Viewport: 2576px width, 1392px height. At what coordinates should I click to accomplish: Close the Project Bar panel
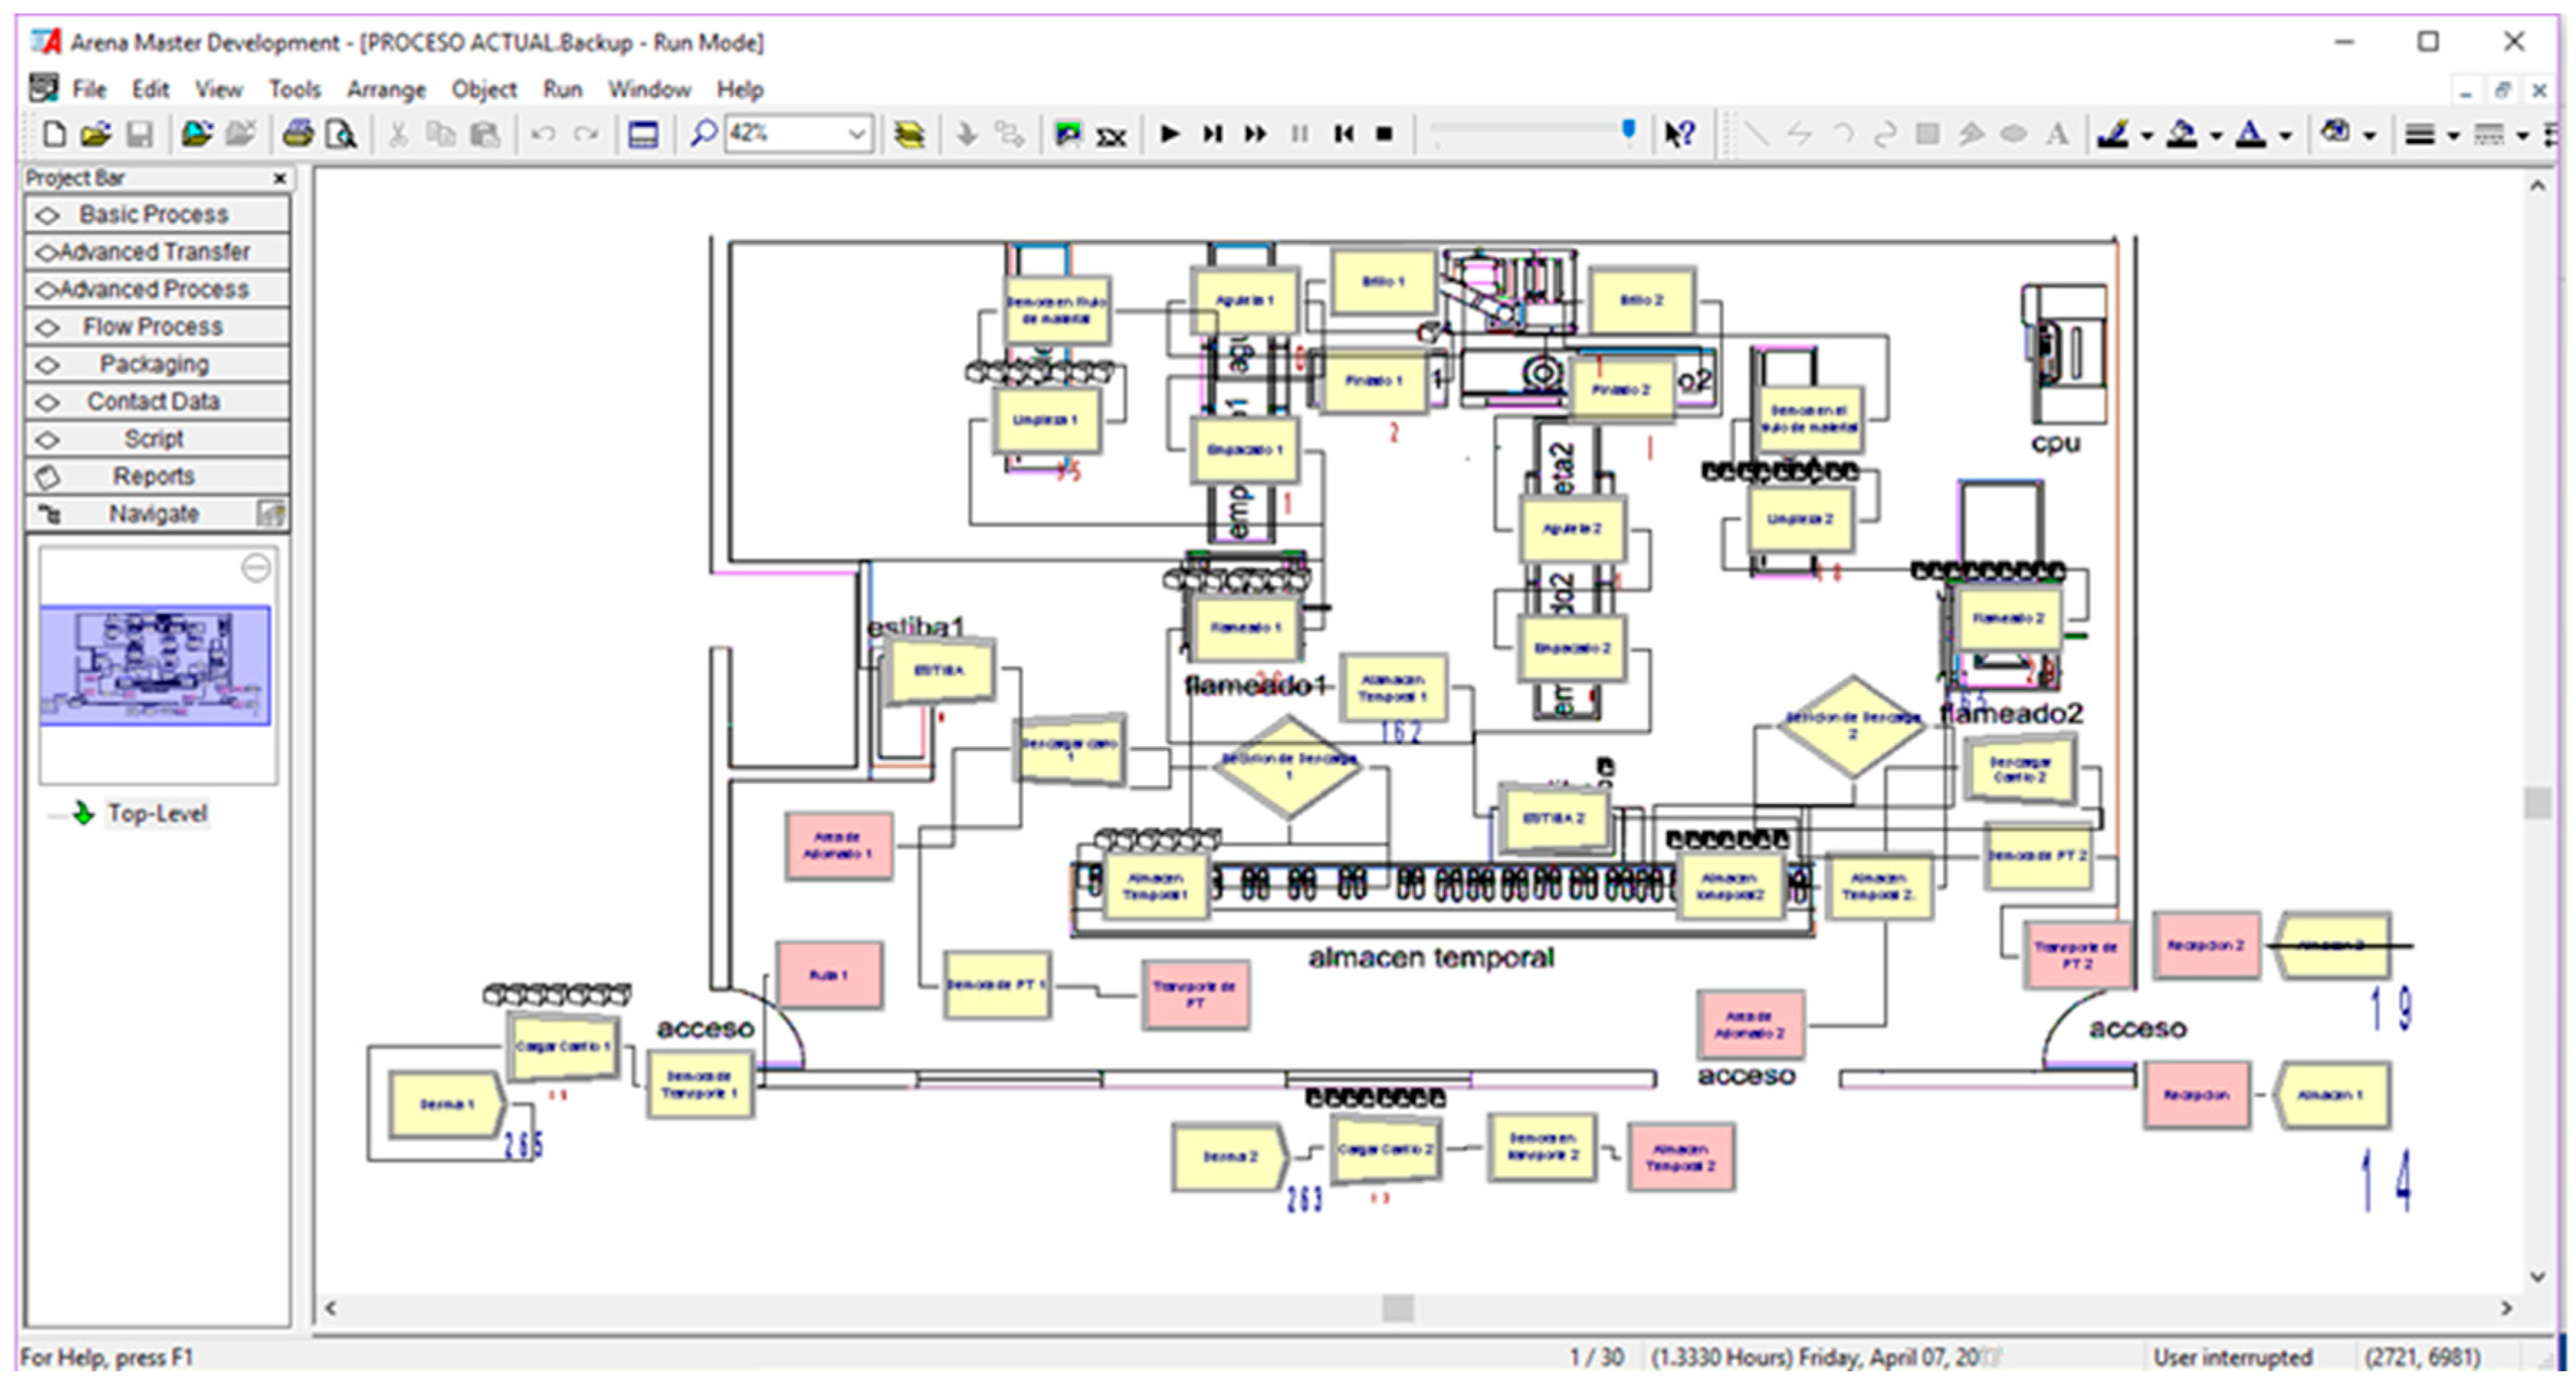(280, 178)
